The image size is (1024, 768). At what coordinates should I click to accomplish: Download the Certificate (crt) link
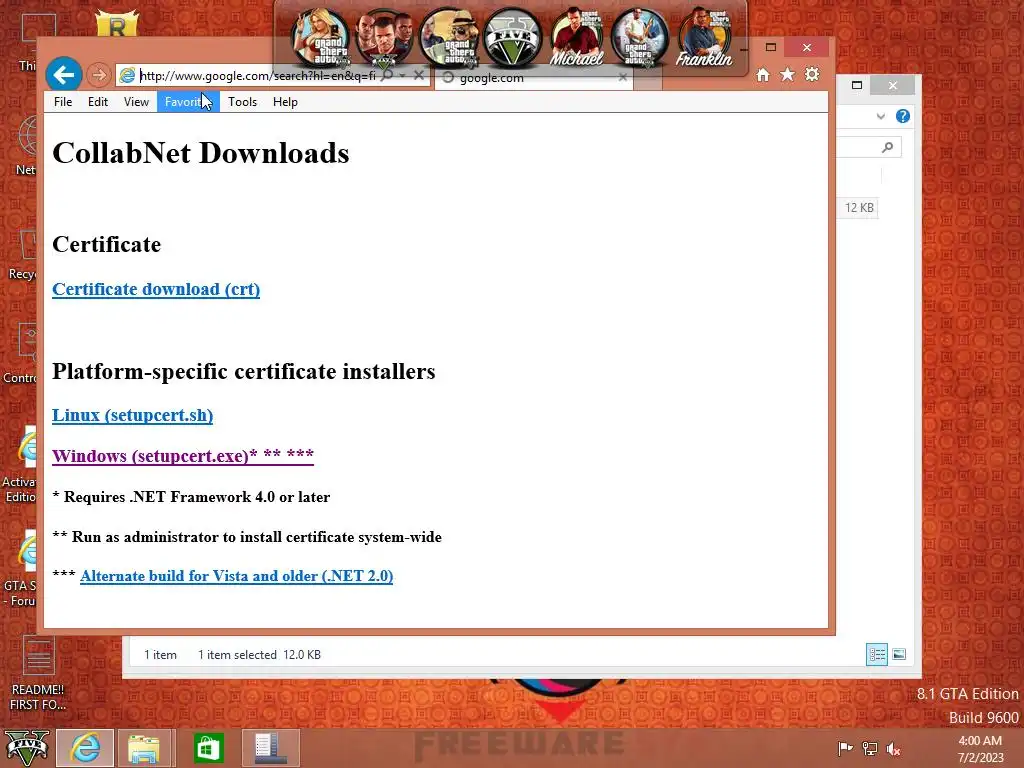point(156,289)
